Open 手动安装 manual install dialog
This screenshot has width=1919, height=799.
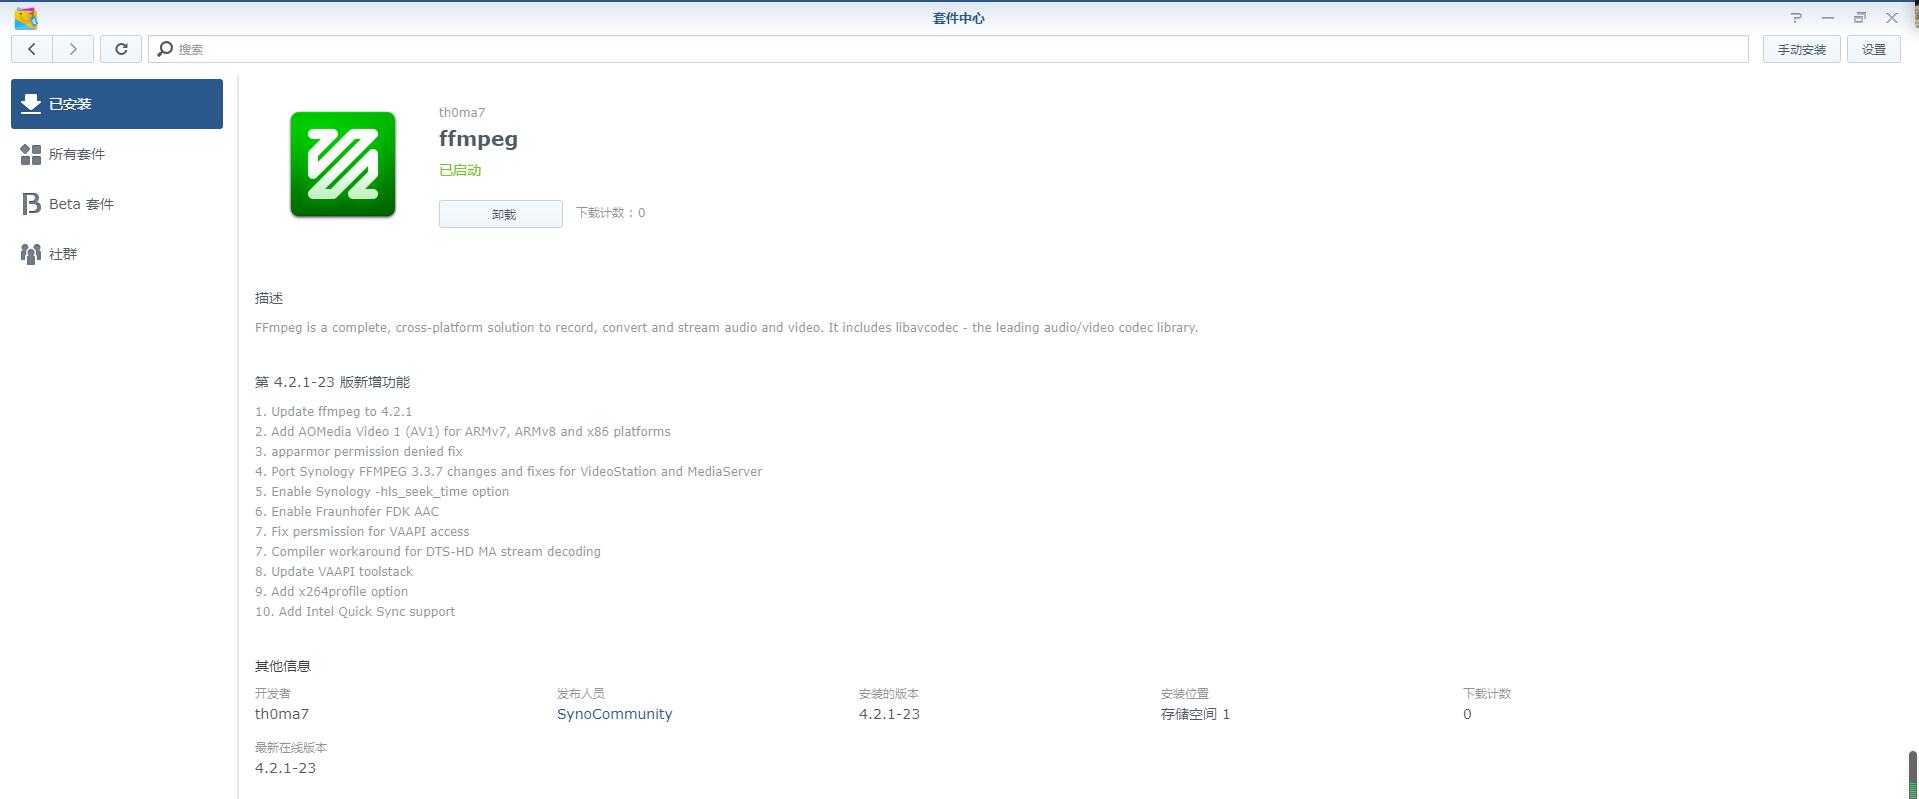point(1801,49)
